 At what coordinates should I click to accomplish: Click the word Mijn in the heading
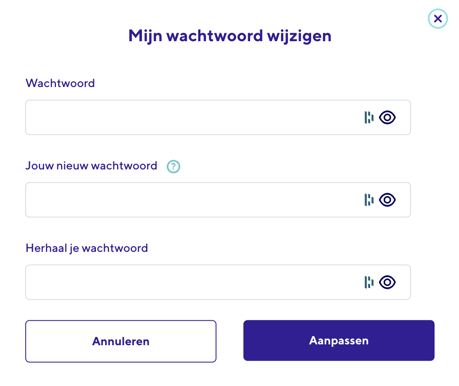coord(145,36)
